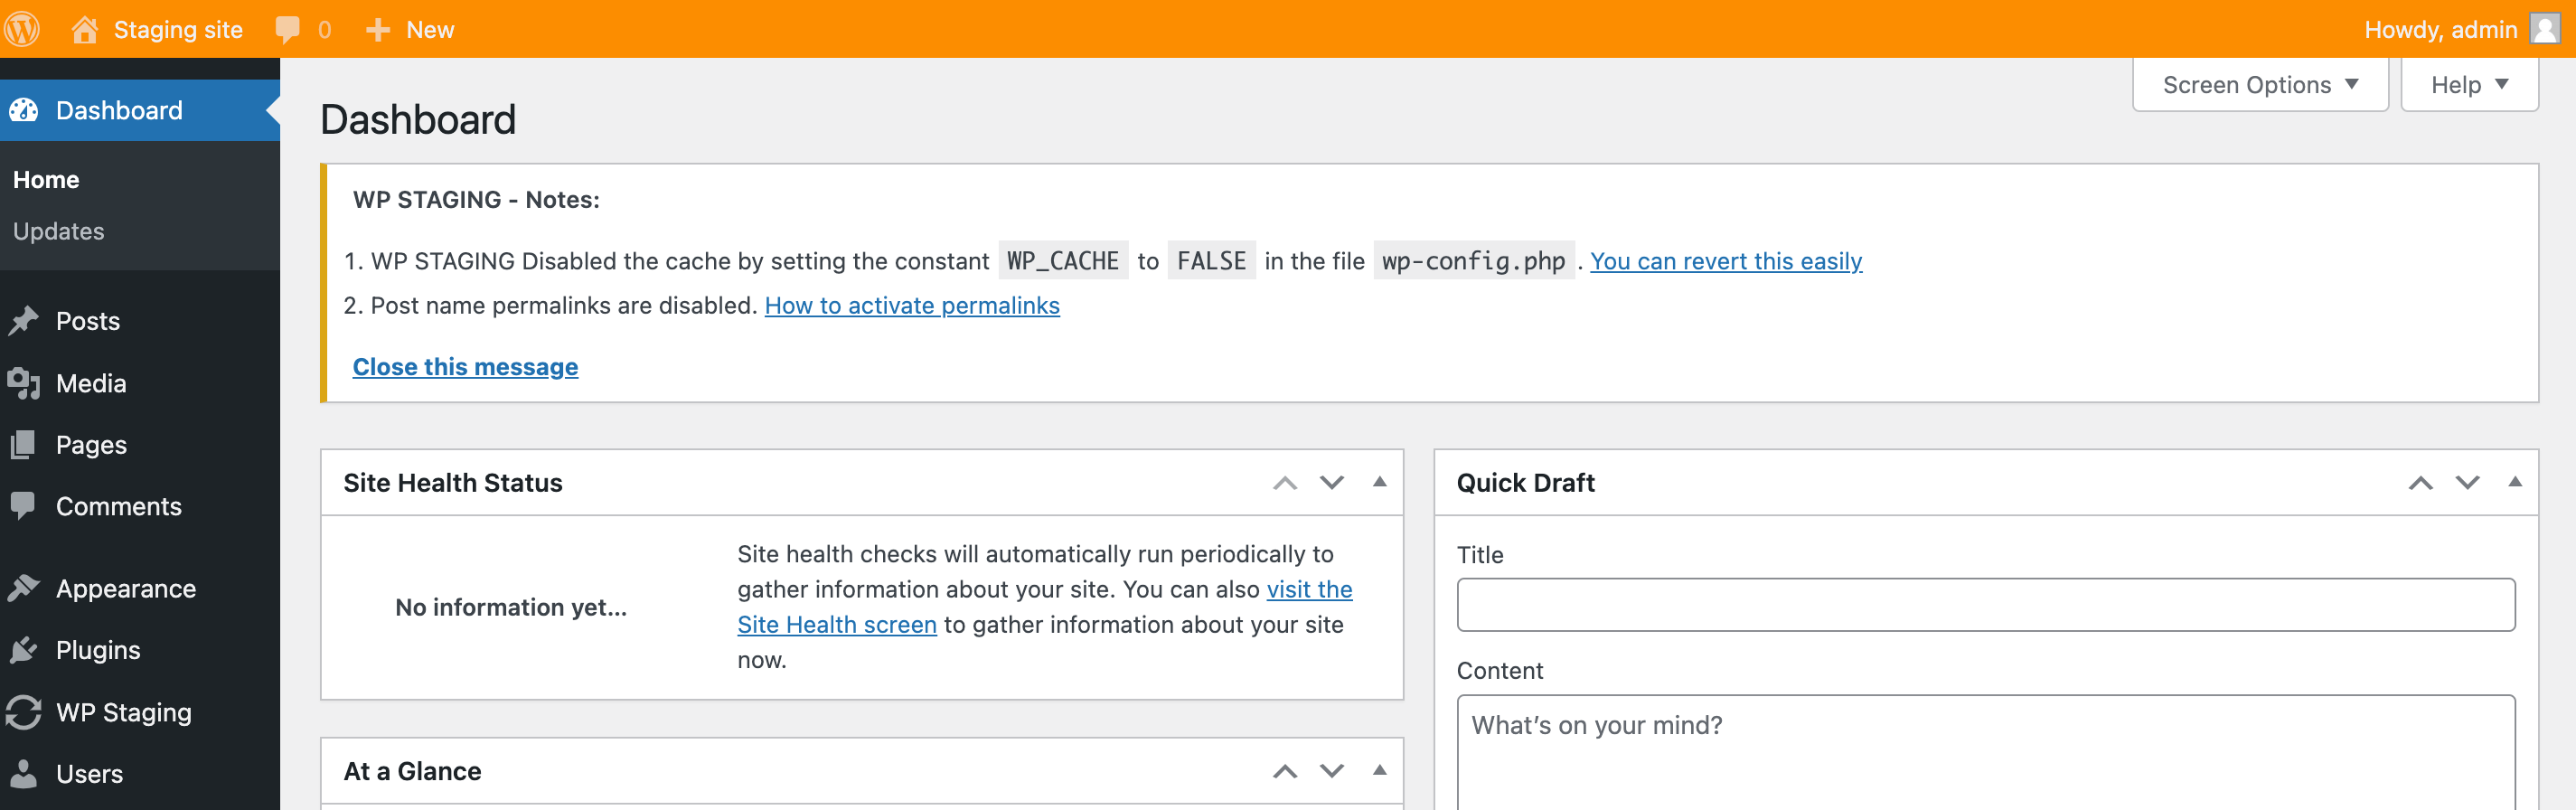2576x810 pixels.
Task: Go to Home submenu item
Action: (x=46, y=180)
